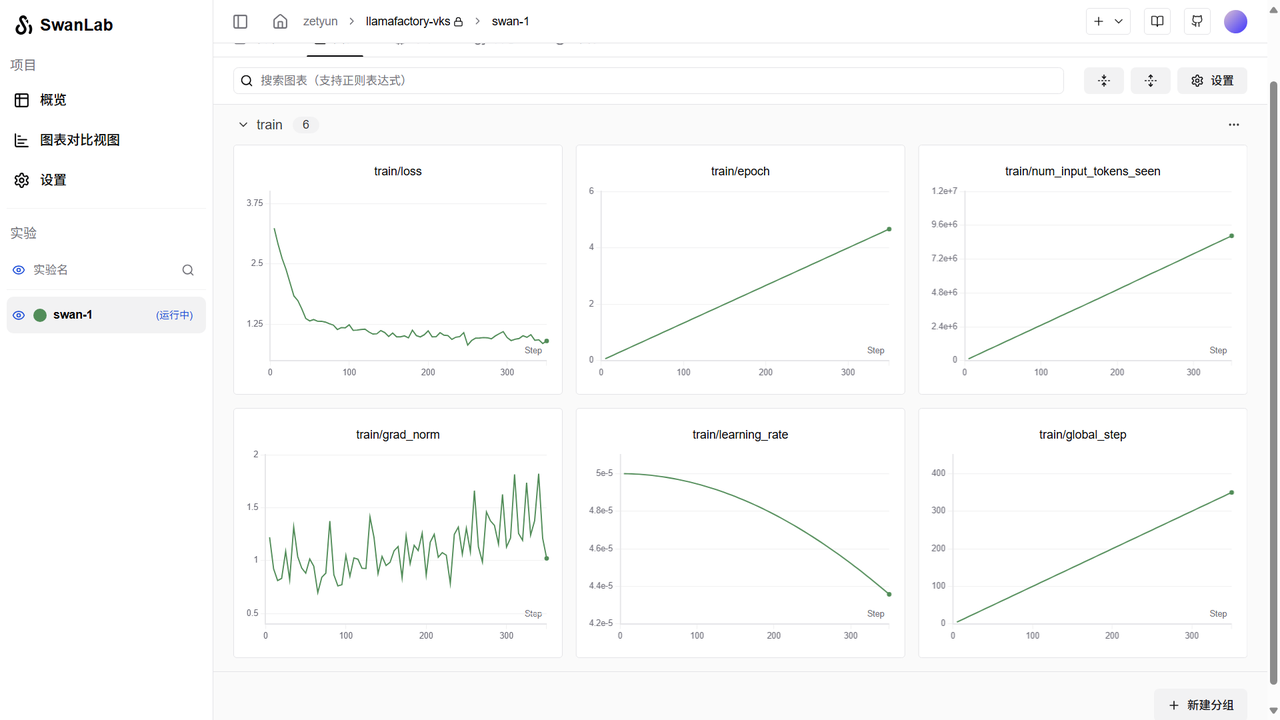Viewport: 1280px width, 720px height.
Task: Open the documentation book icon
Action: point(1157,21)
